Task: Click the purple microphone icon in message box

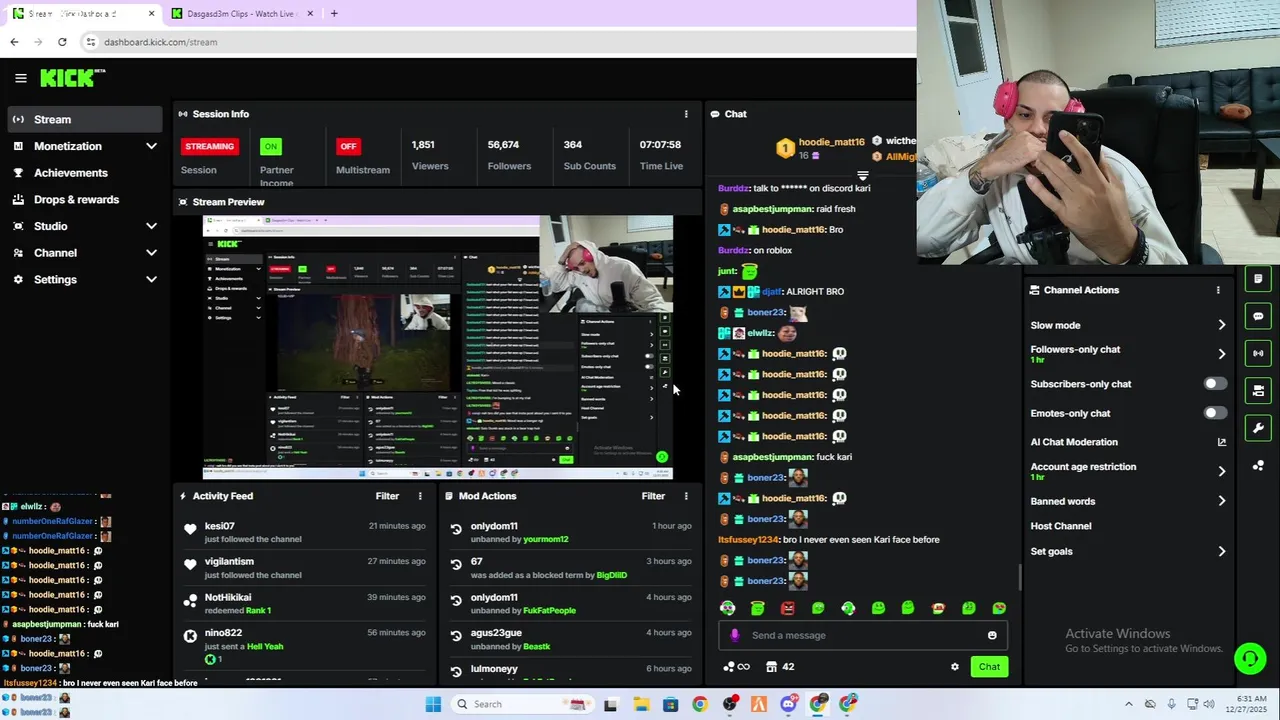Action: click(735, 635)
